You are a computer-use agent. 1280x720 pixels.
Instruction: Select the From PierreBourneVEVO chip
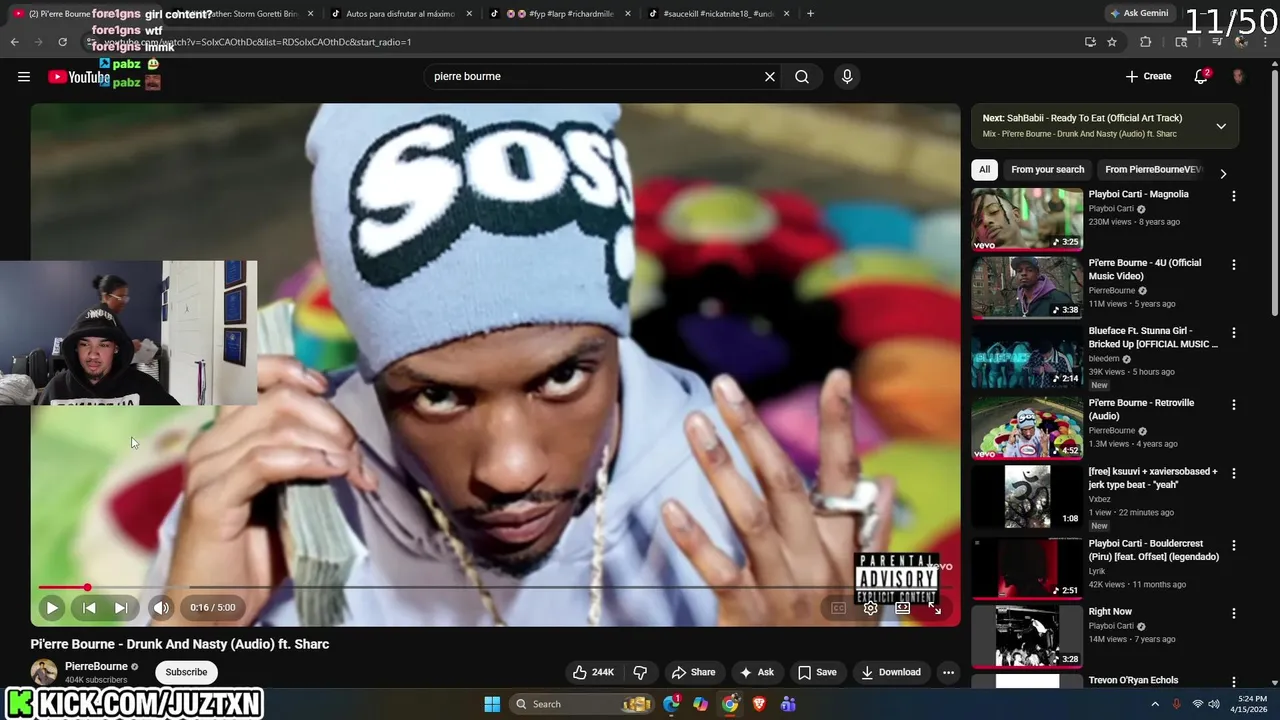click(x=1153, y=170)
